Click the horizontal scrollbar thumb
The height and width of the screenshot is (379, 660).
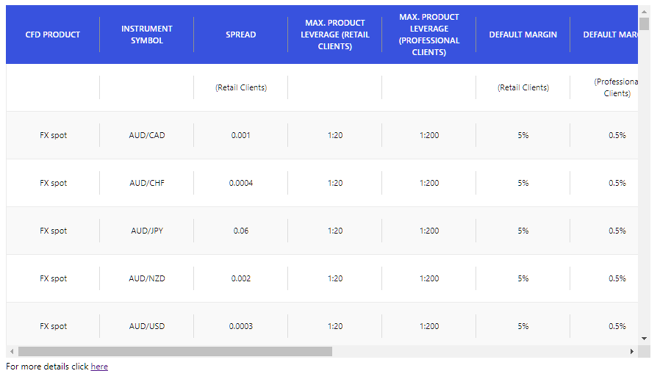click(175, 351)
